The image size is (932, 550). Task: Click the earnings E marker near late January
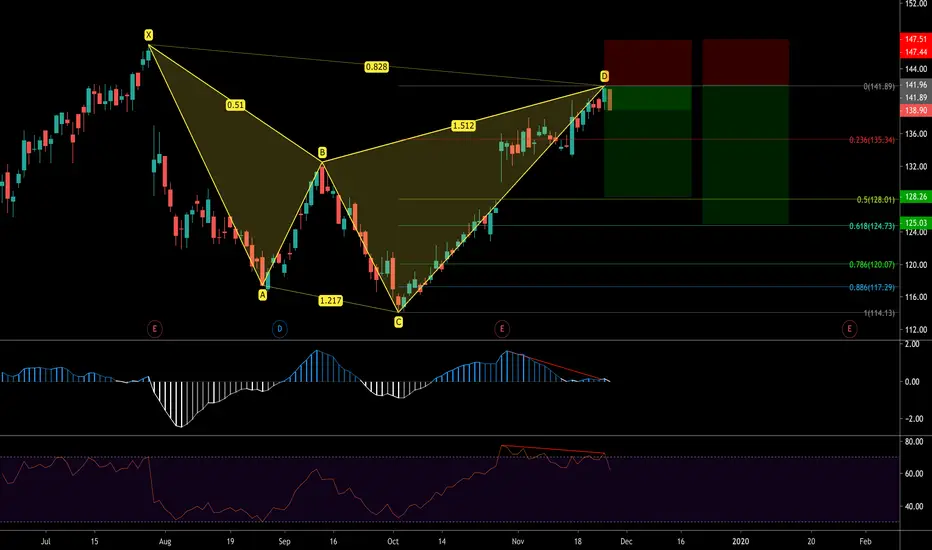click(849, 328)
